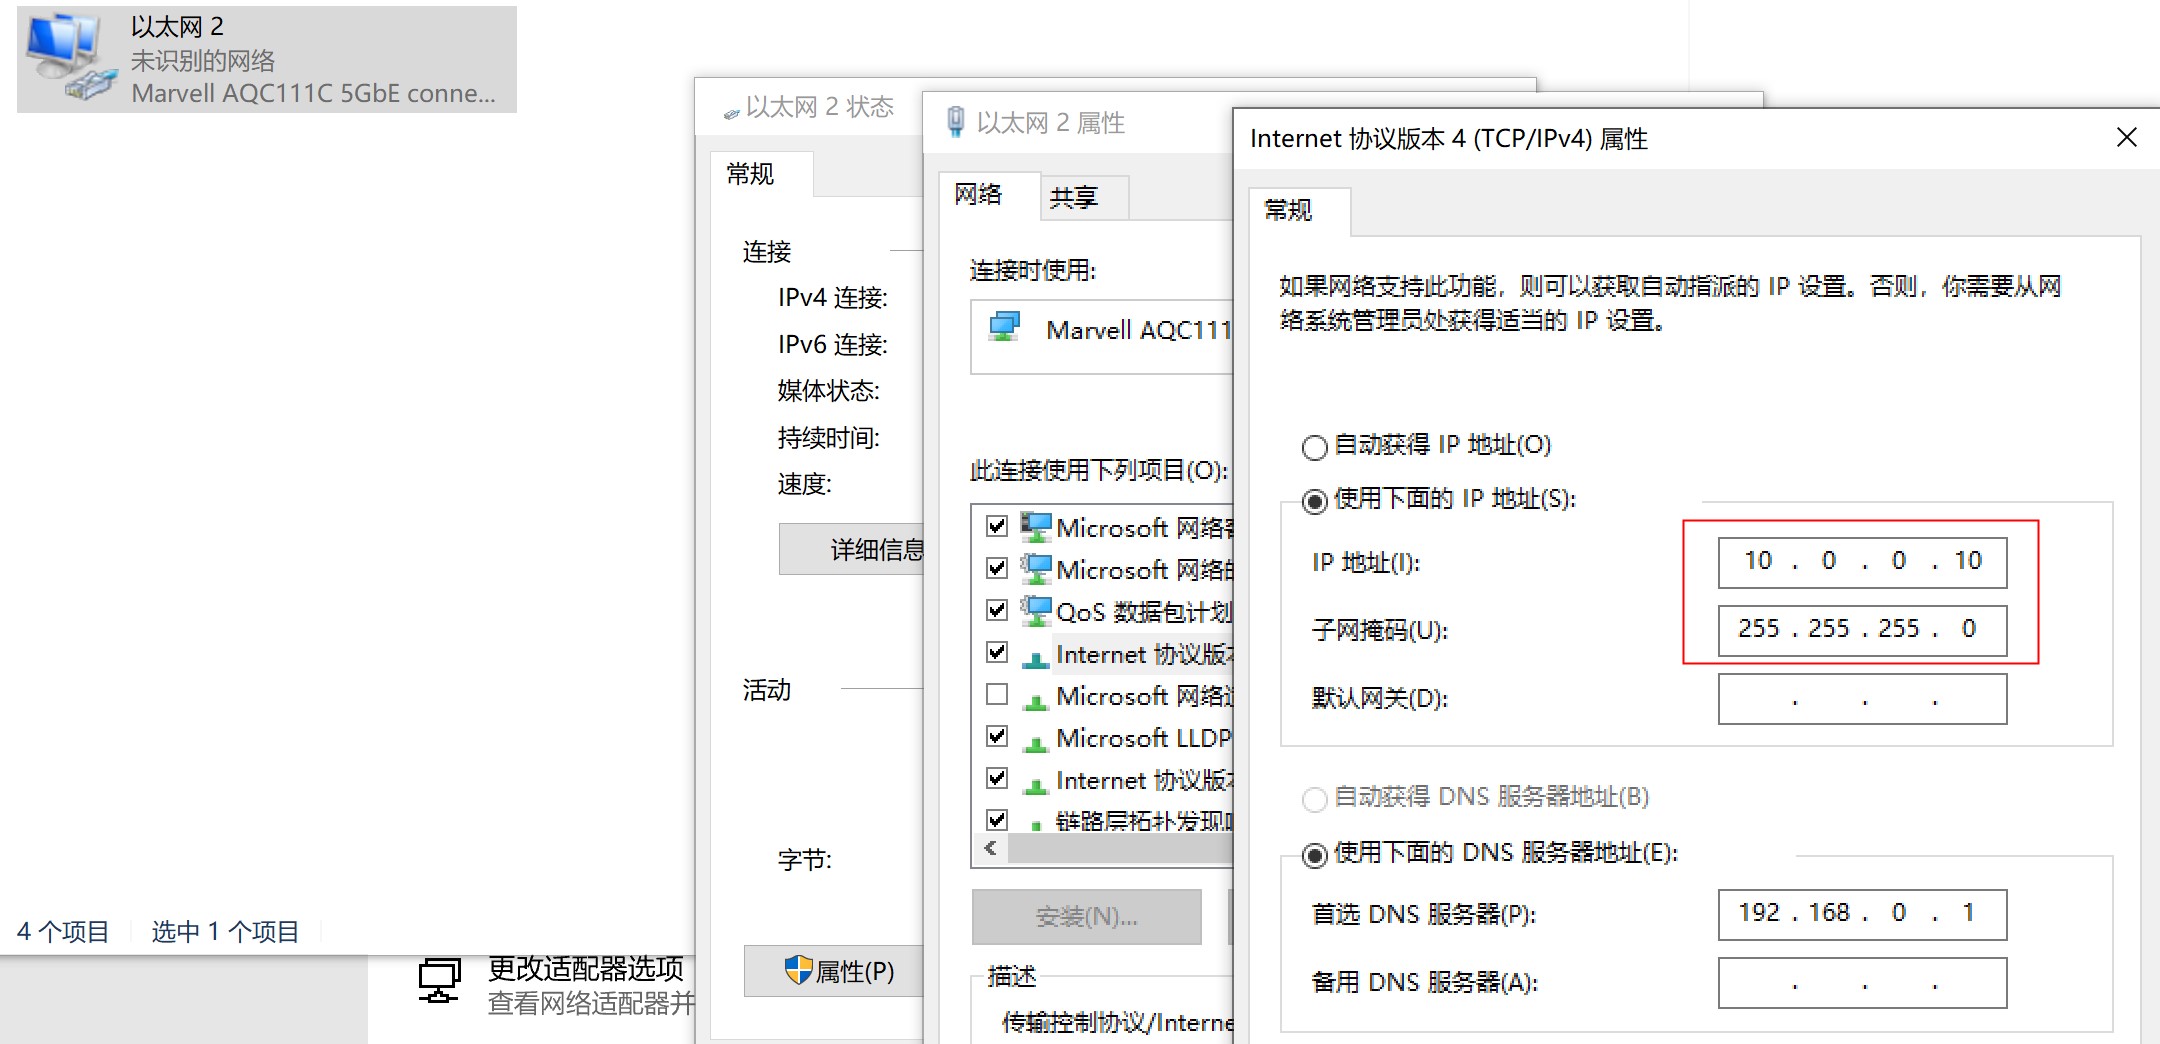
Task: Click the 详细信息 button
Action: click(852, 549)
